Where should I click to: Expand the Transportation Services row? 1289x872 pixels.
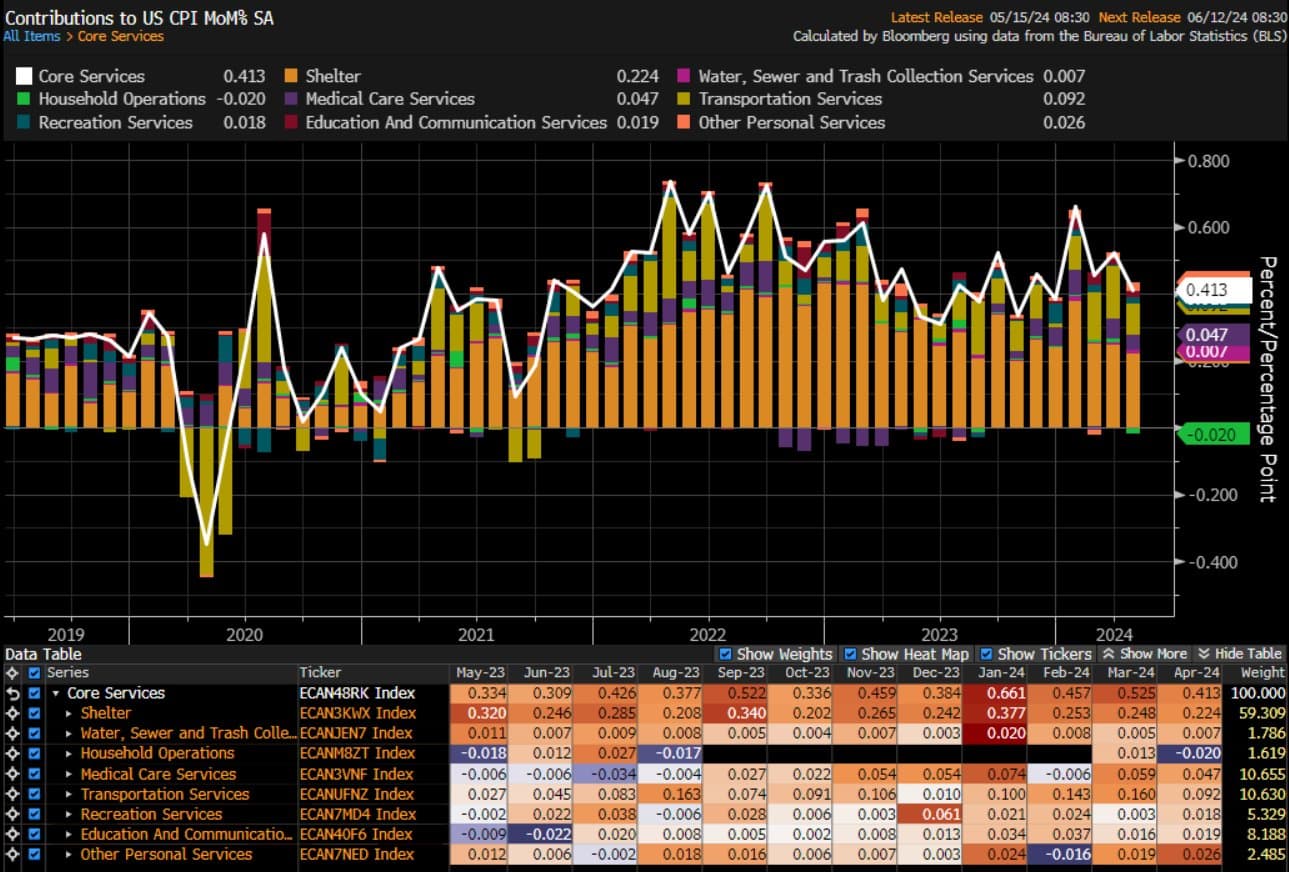(69, 794)
